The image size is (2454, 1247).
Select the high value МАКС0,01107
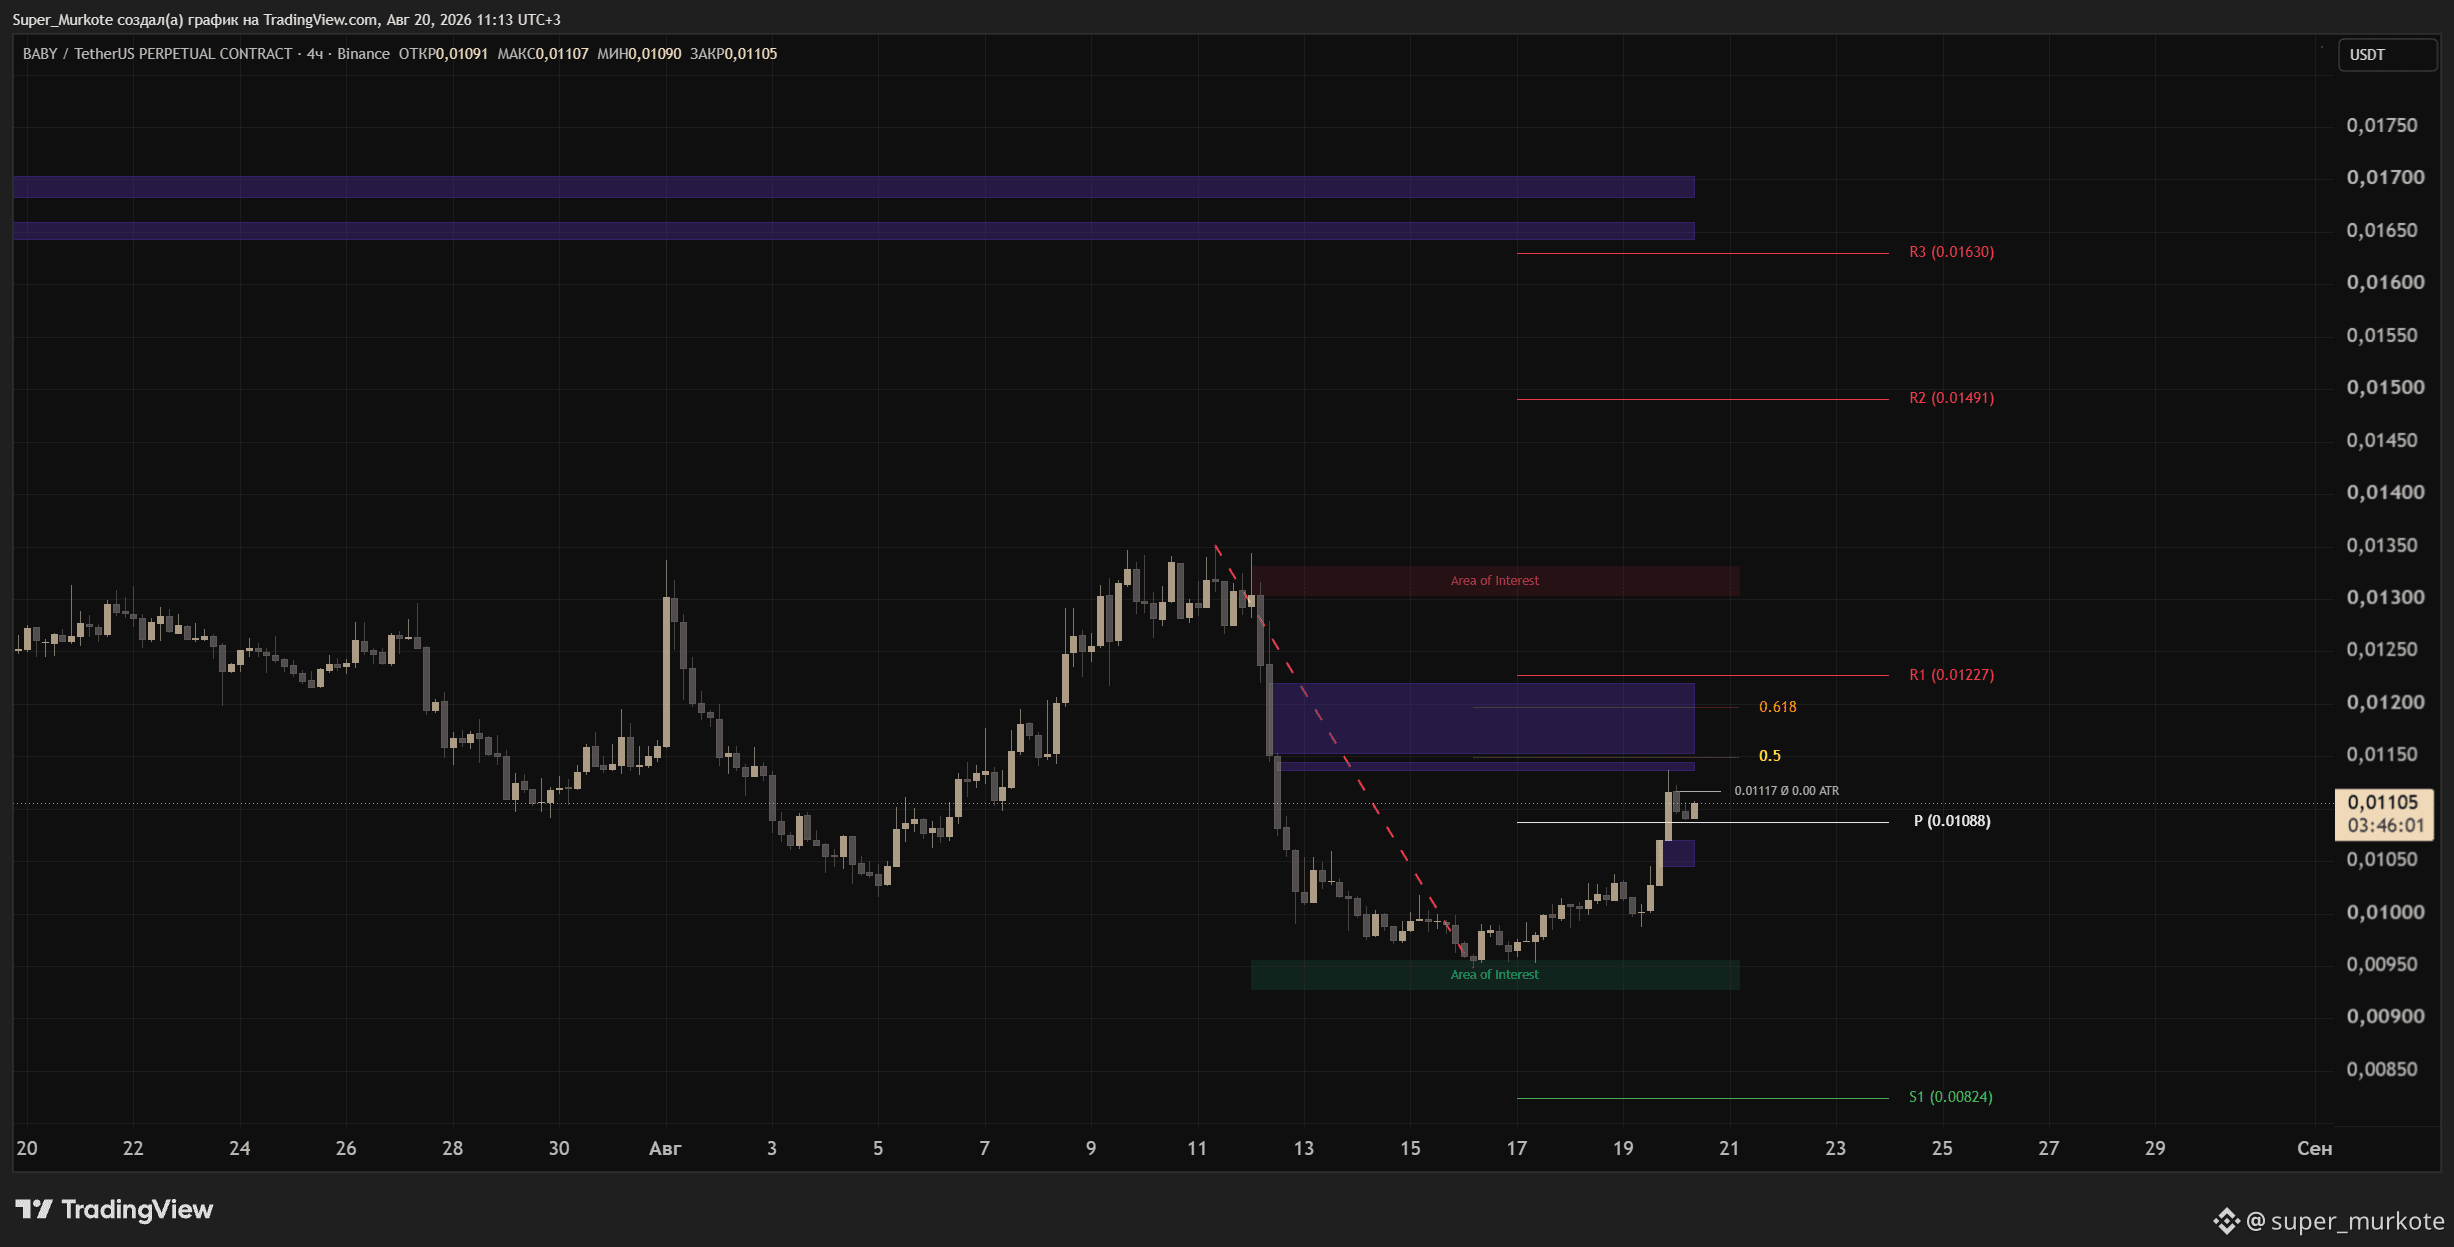point(543,54)
